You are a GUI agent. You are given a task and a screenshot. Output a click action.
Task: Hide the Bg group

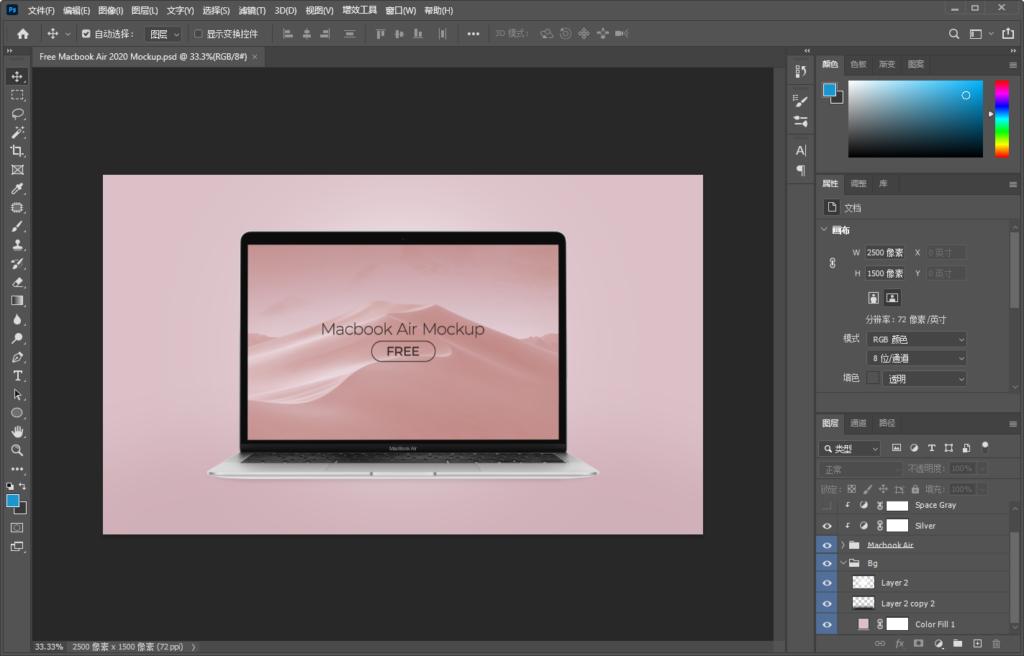coord(827,563)
